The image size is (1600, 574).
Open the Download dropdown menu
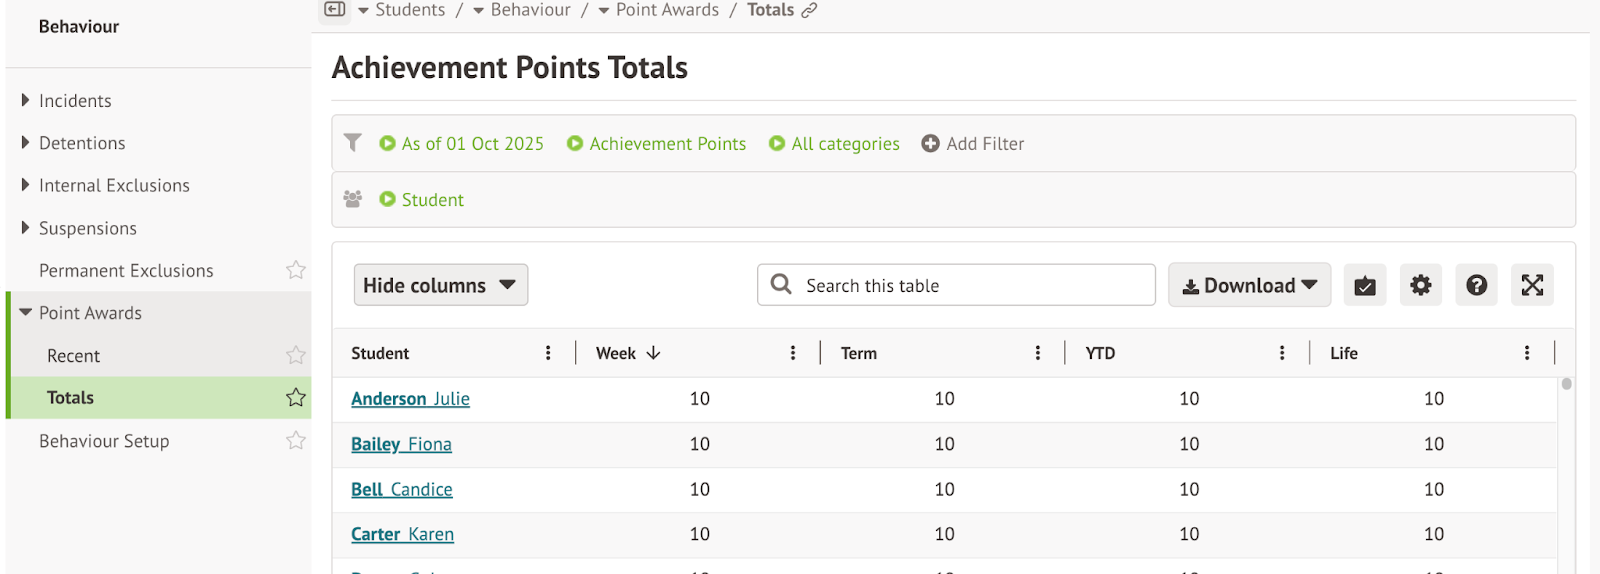tap(1249, 286)
